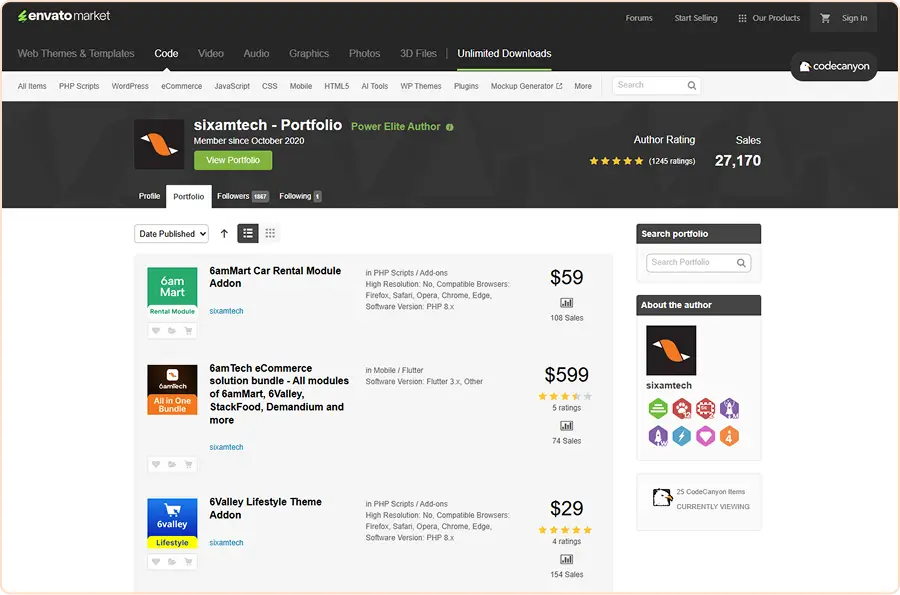Add 6amMart Car Rental Module to cart

pos(188,330)
